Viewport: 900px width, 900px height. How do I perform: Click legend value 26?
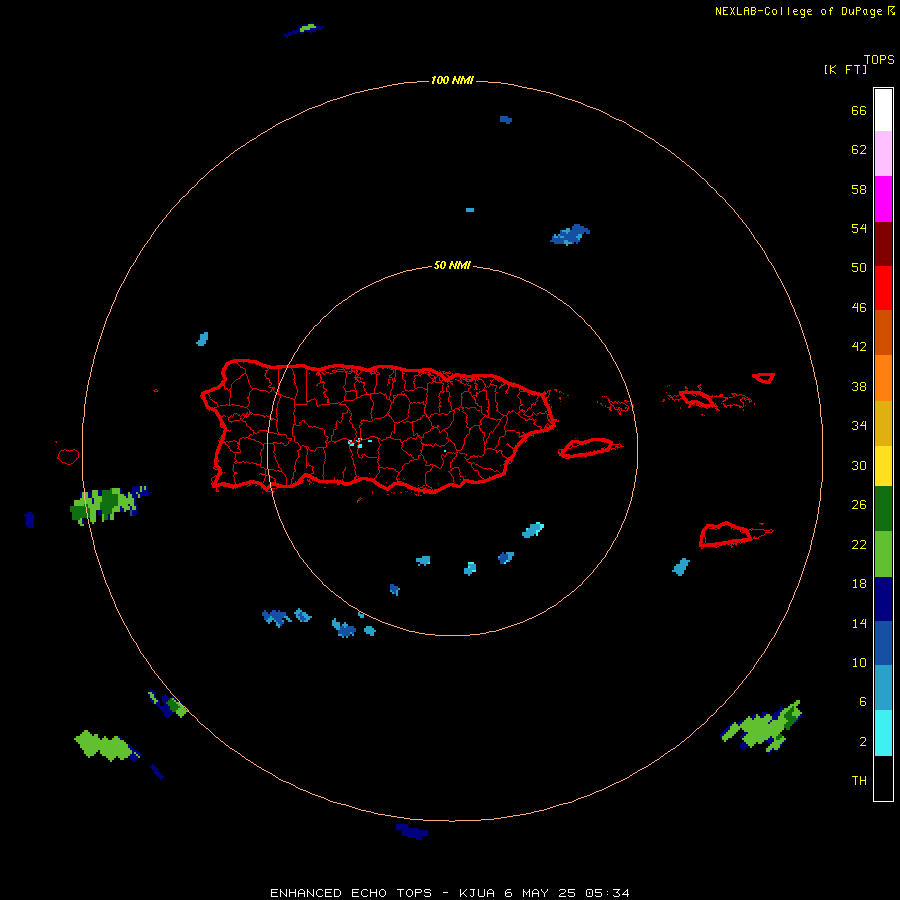(859, 505)
